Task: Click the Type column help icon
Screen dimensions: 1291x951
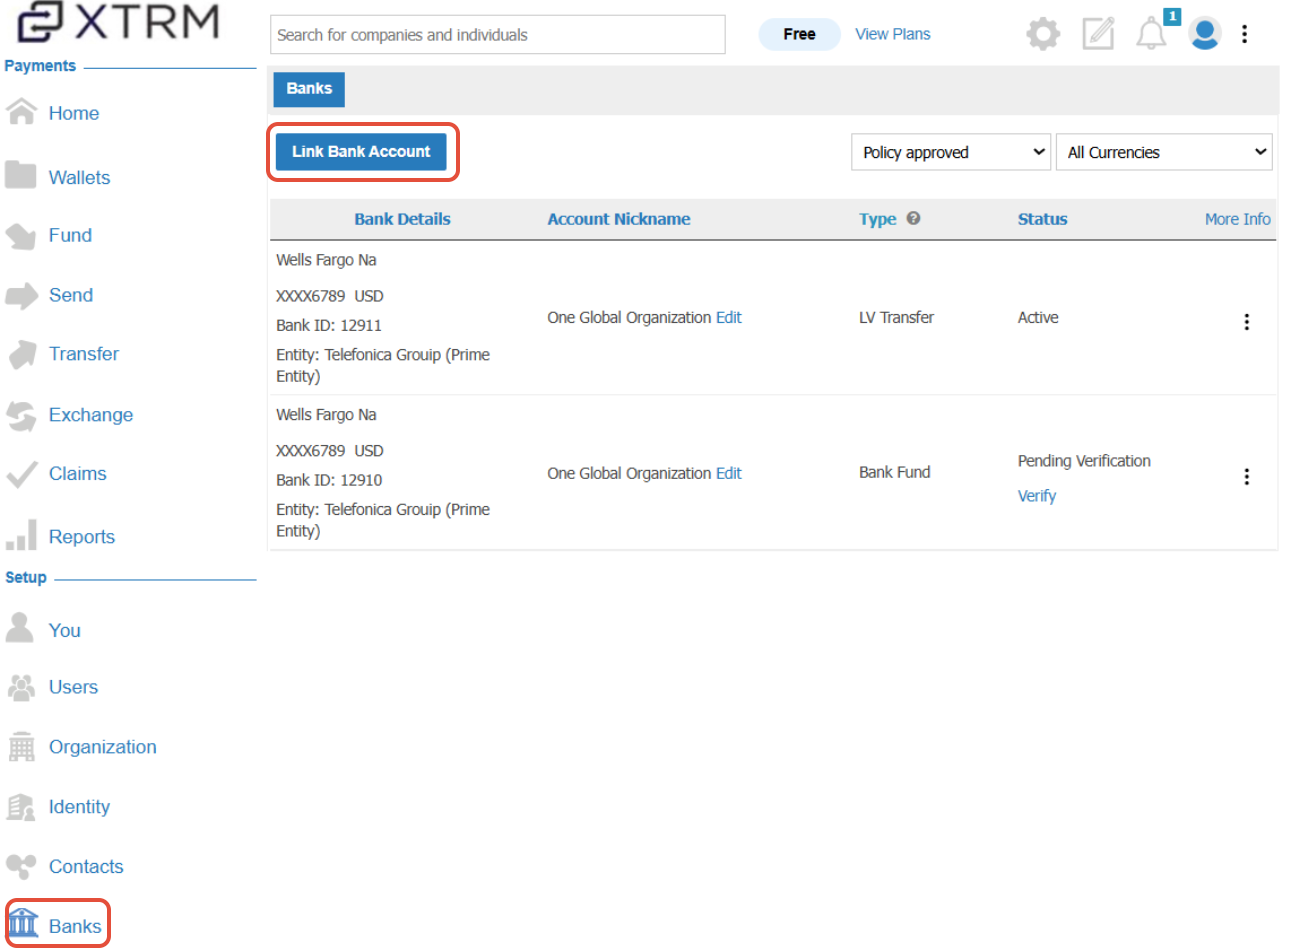Action: [x=913, y=218]
